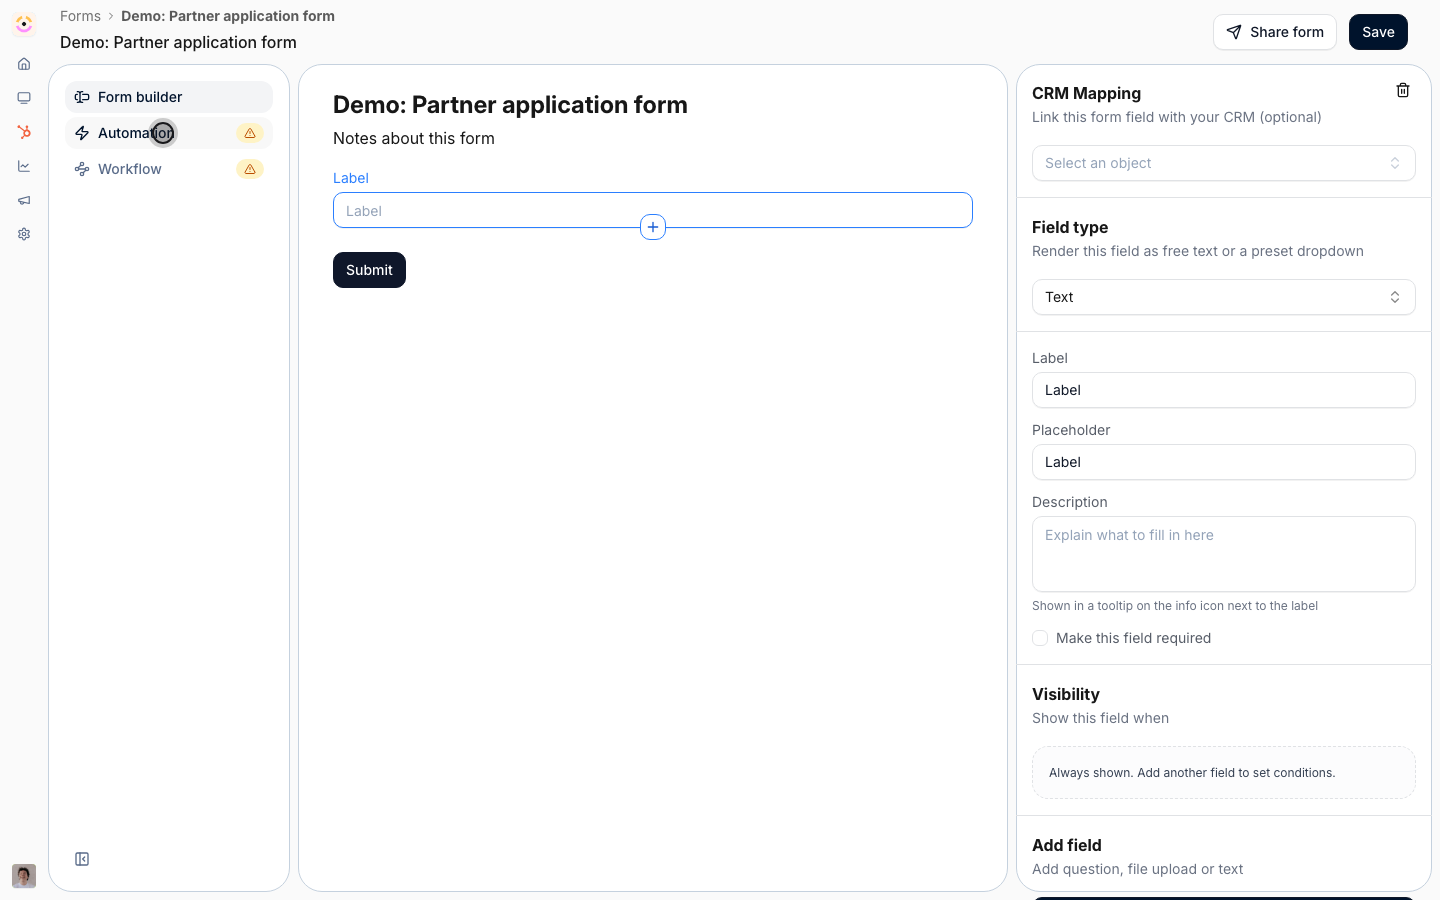Edit the Placeholder input in the settings panel
The width and height of the screenshot is (1440, 900).
point(1224,462)
